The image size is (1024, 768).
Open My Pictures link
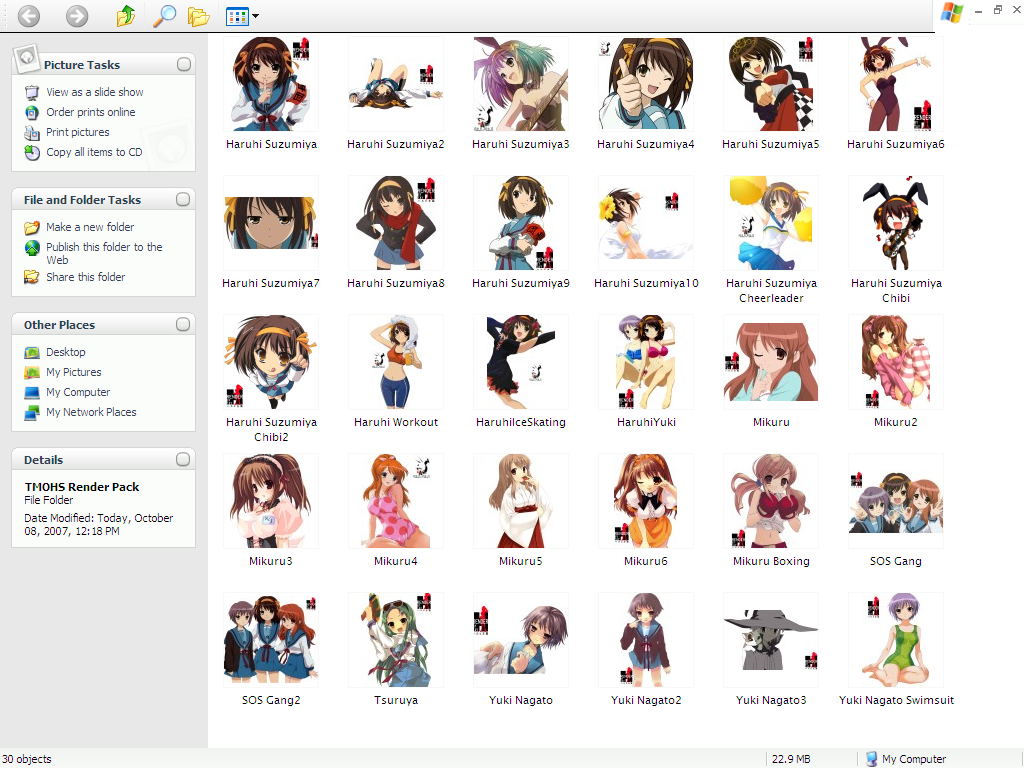74,372
